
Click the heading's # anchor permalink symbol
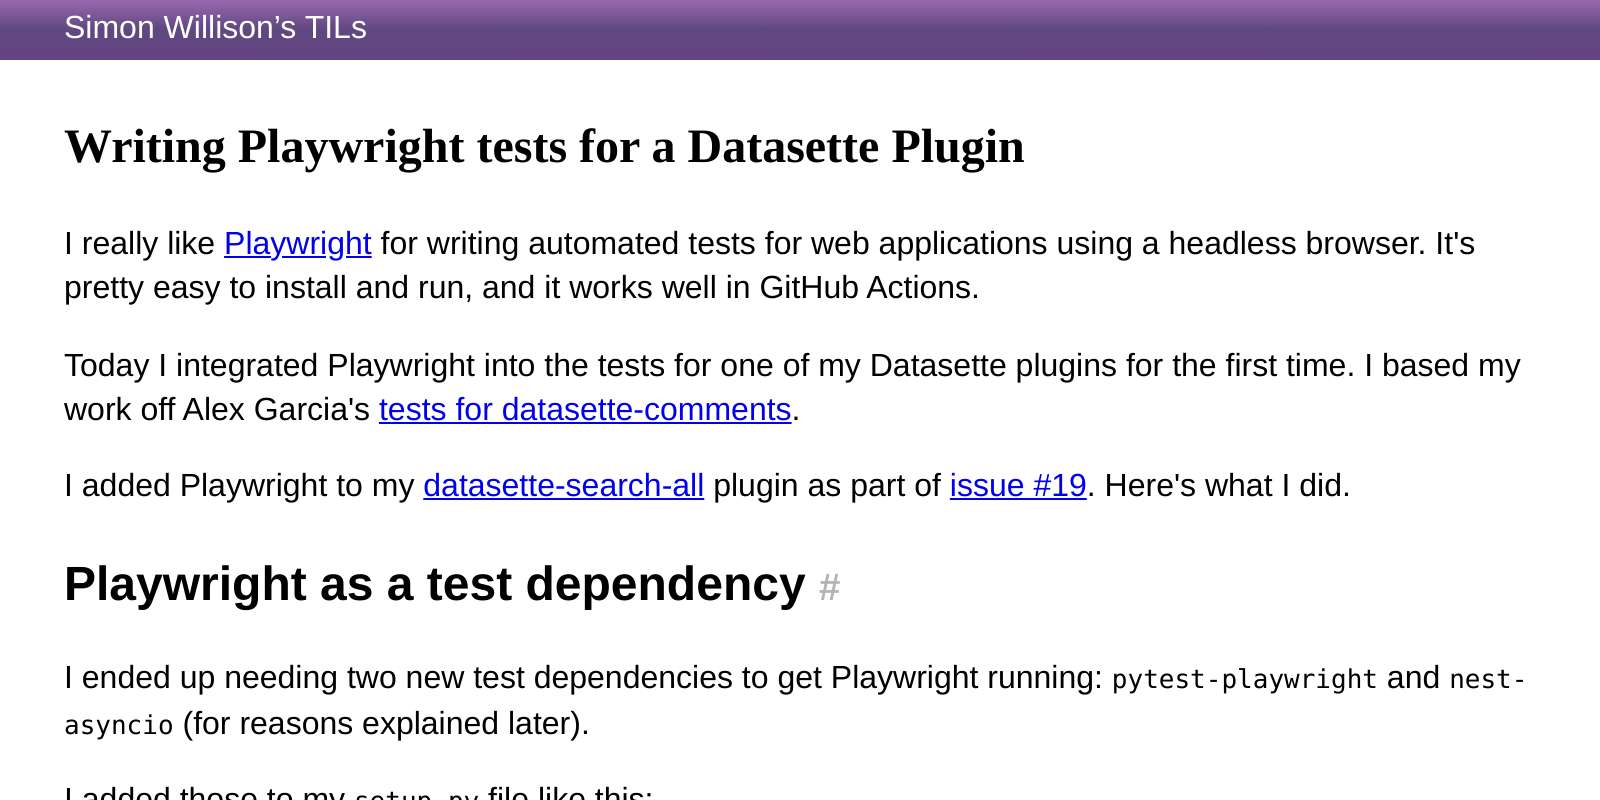tap(829, 588)
